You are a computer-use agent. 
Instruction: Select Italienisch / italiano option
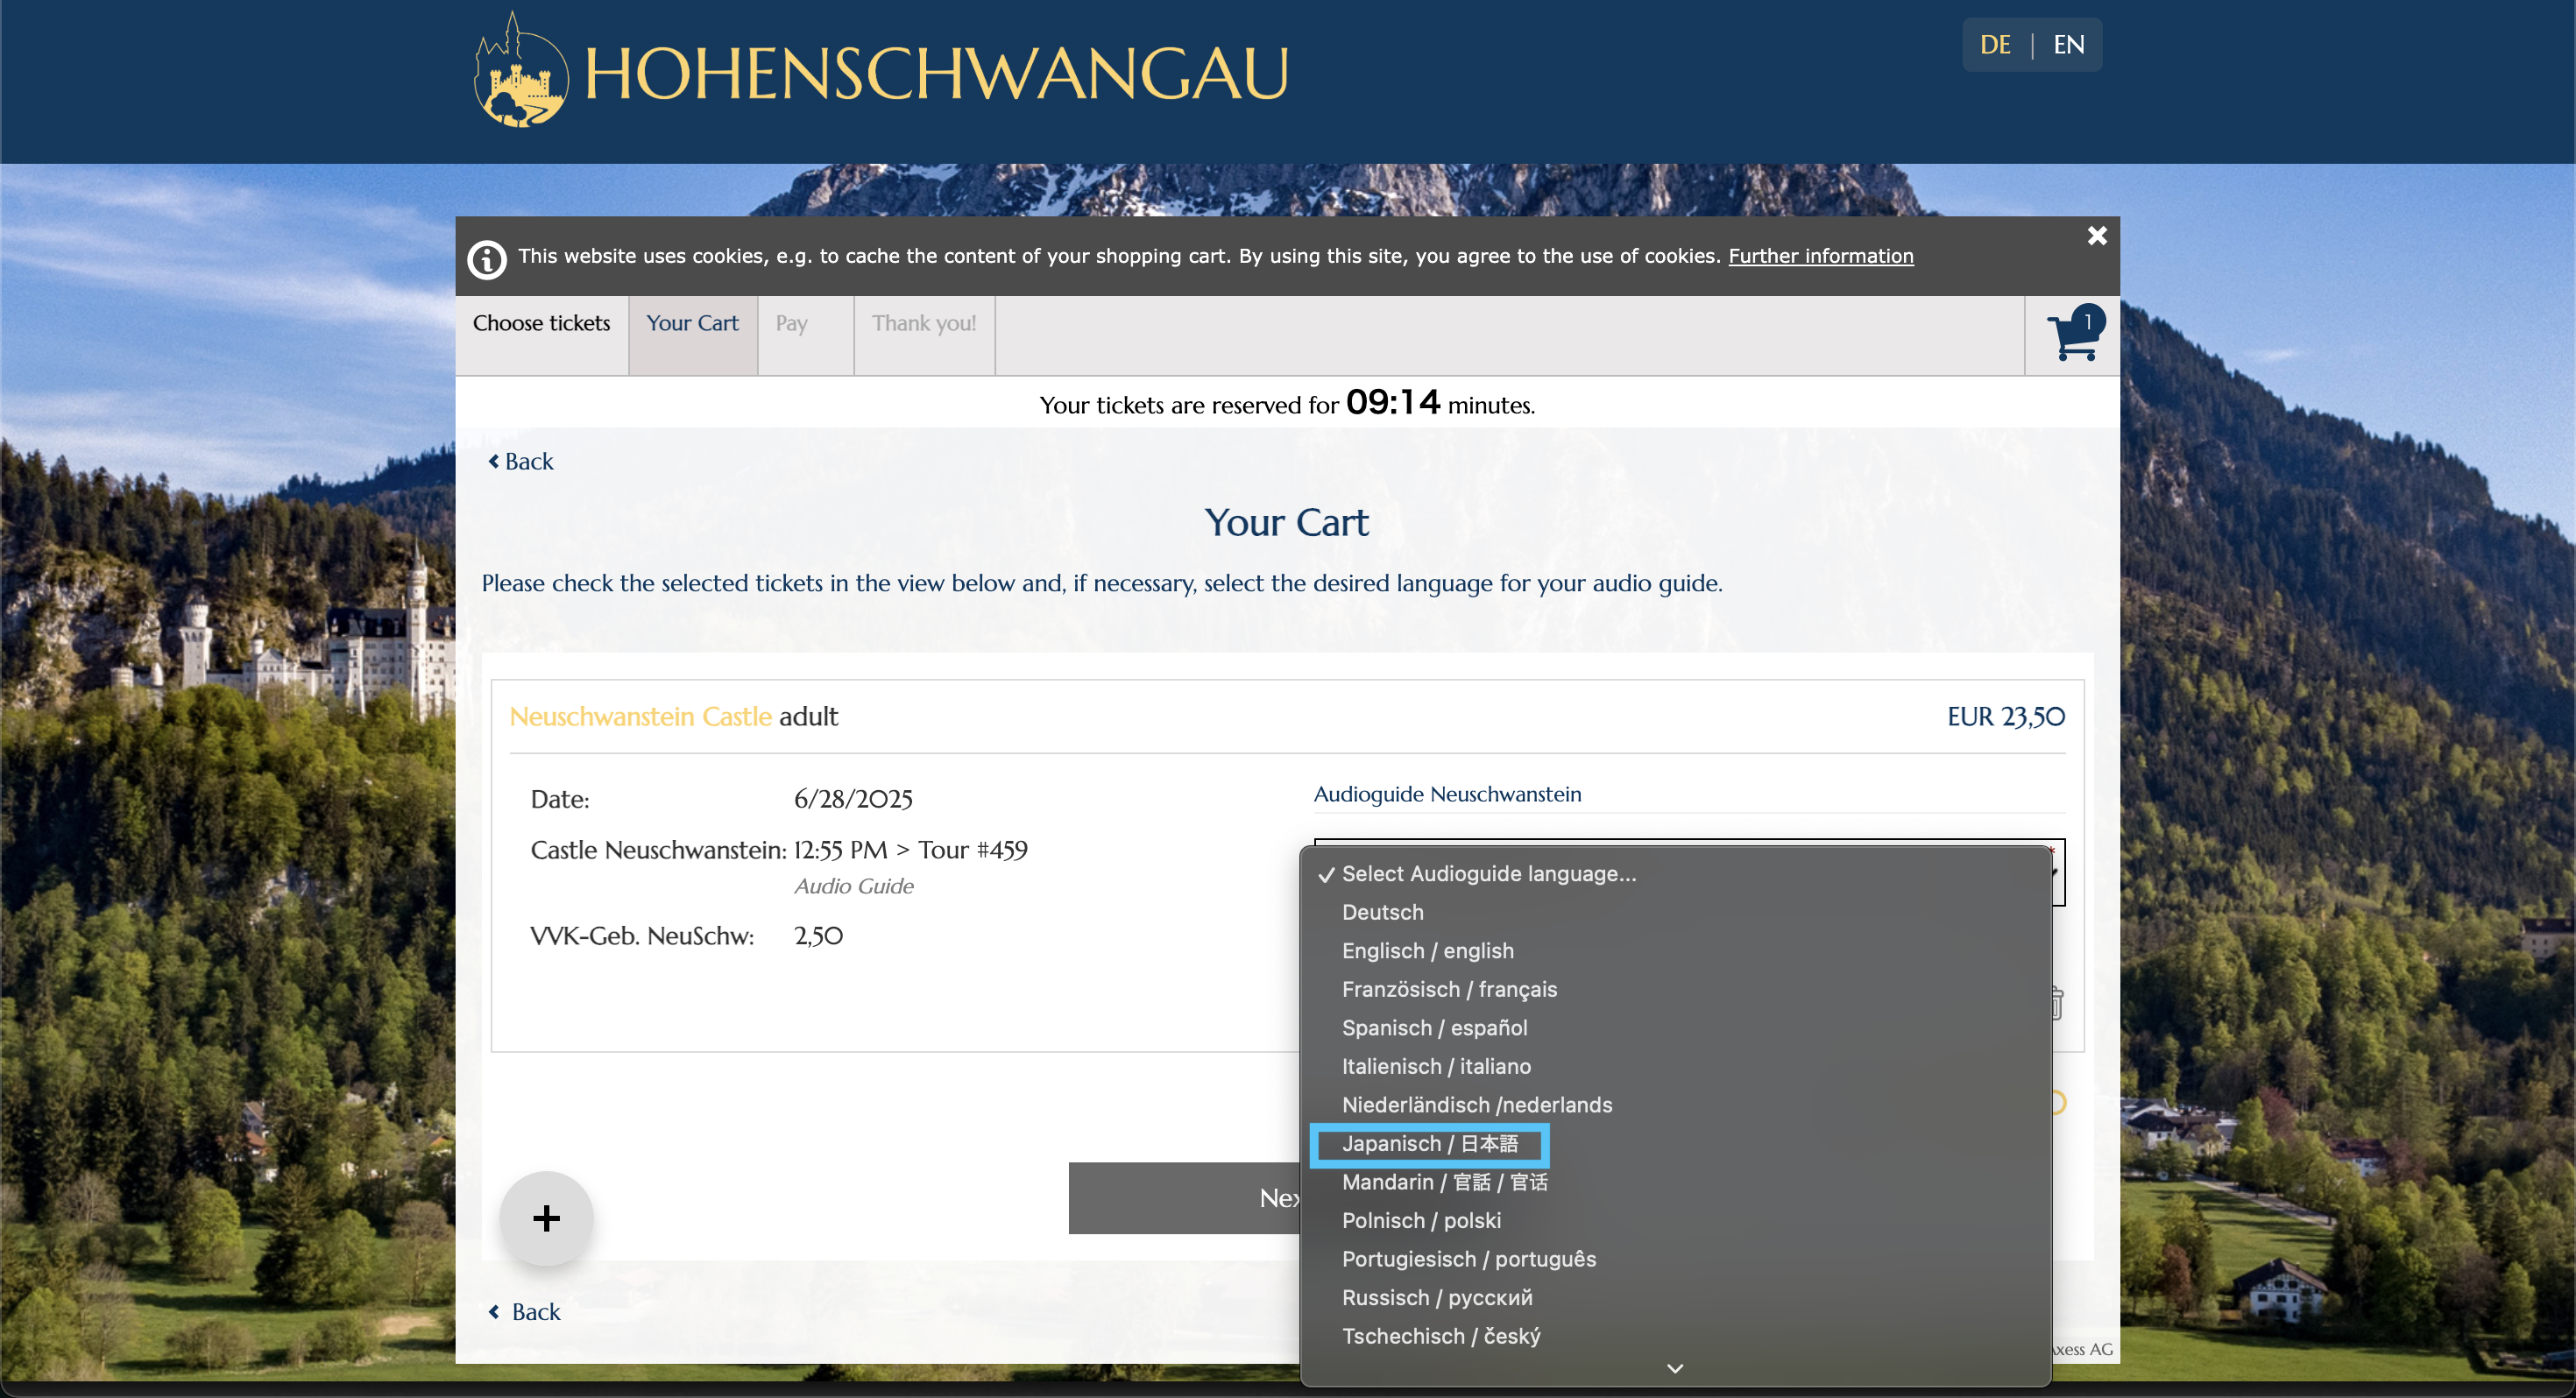point(1676,1066)
